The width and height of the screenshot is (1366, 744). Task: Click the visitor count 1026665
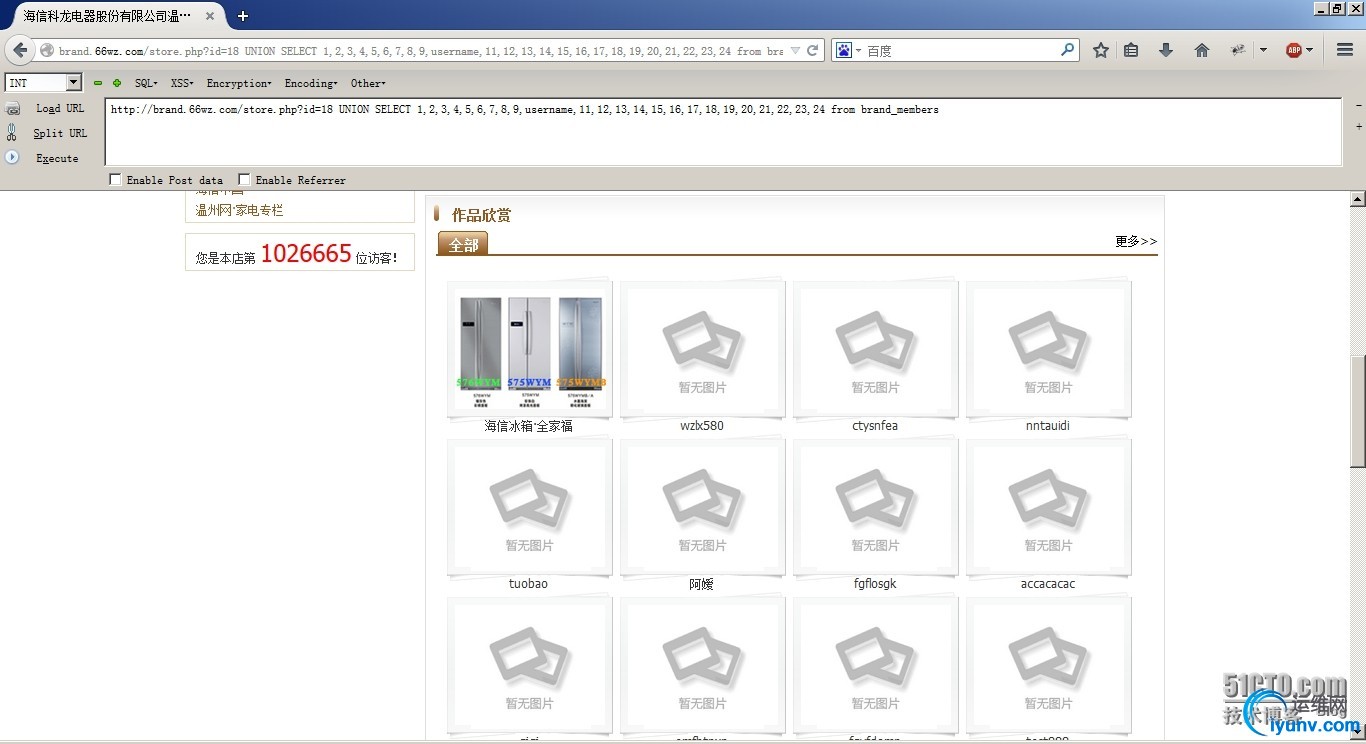click(306, 254)
